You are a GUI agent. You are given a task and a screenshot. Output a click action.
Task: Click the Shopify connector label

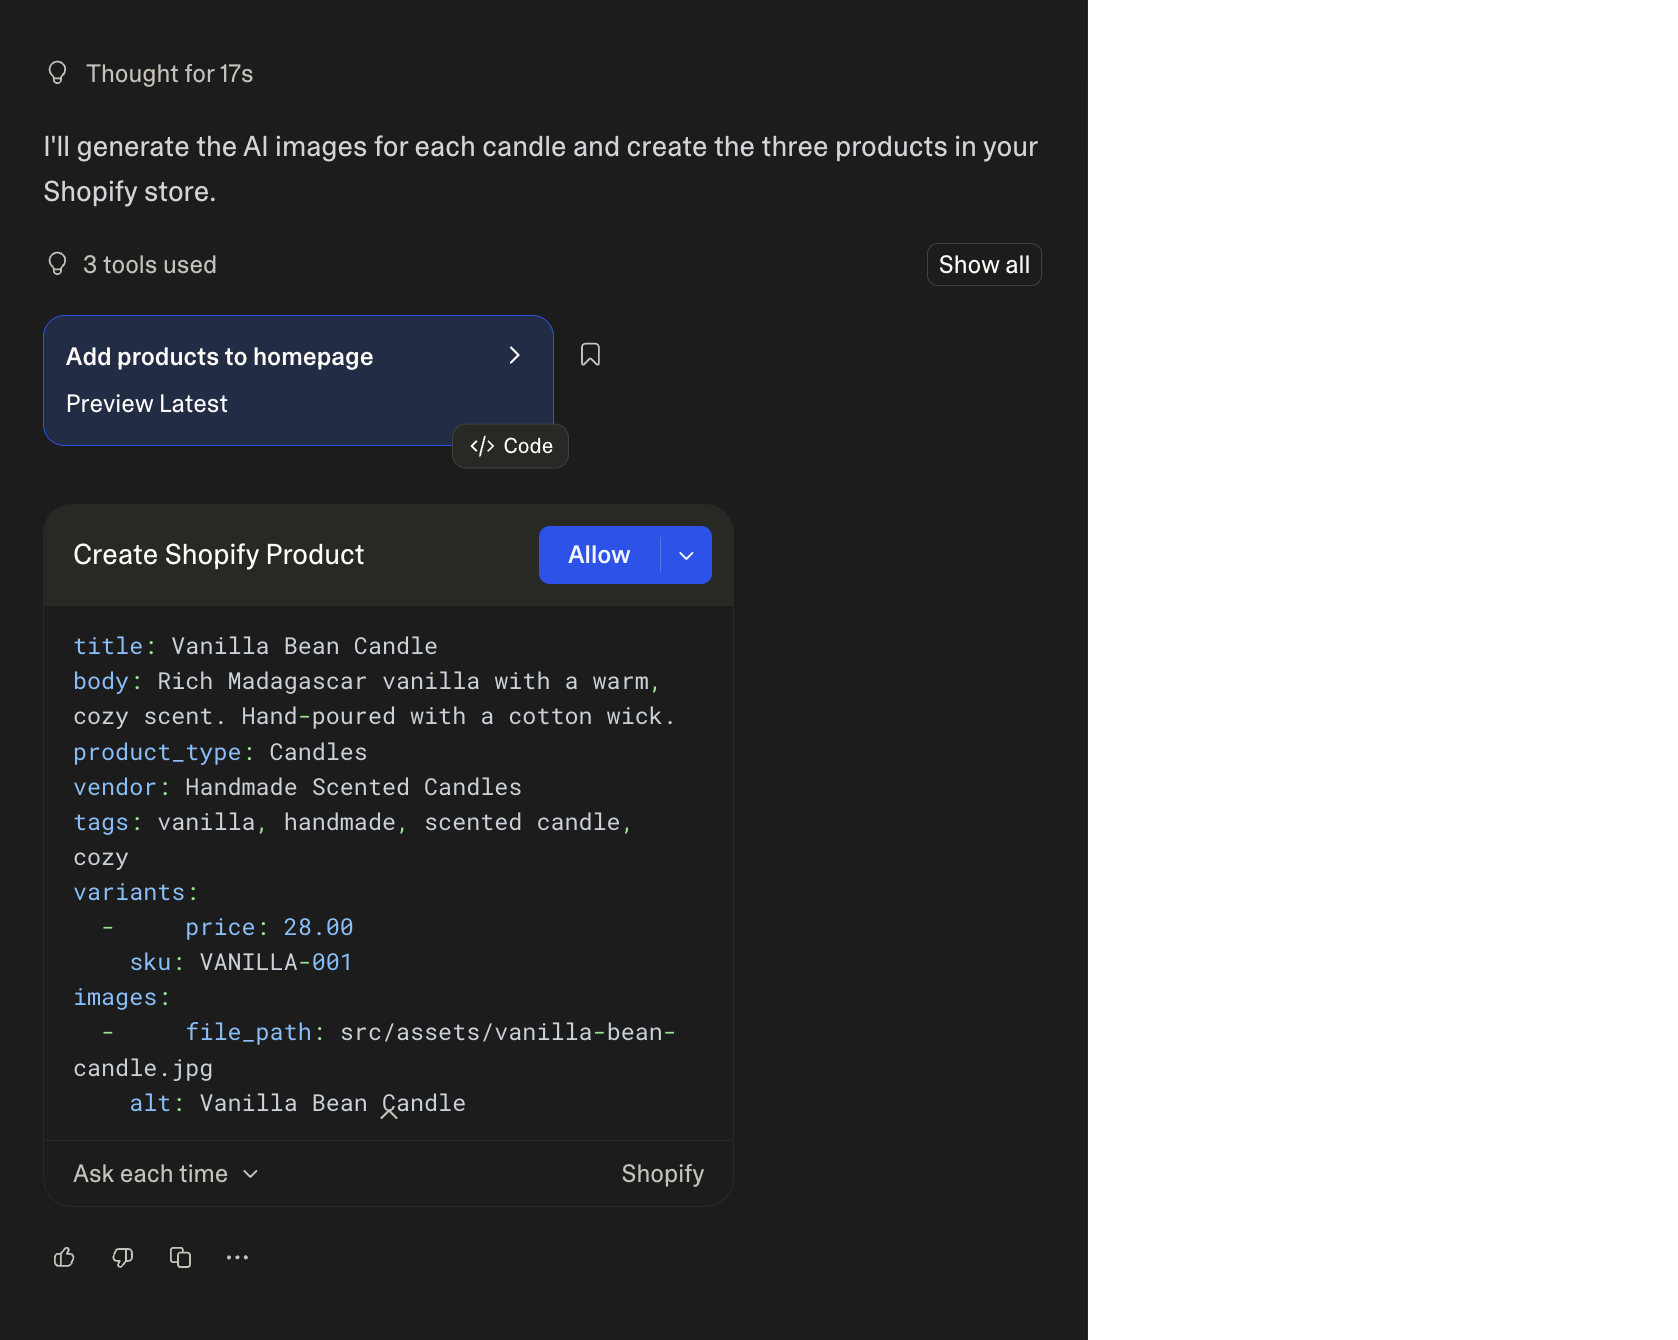coord(662,1173)
